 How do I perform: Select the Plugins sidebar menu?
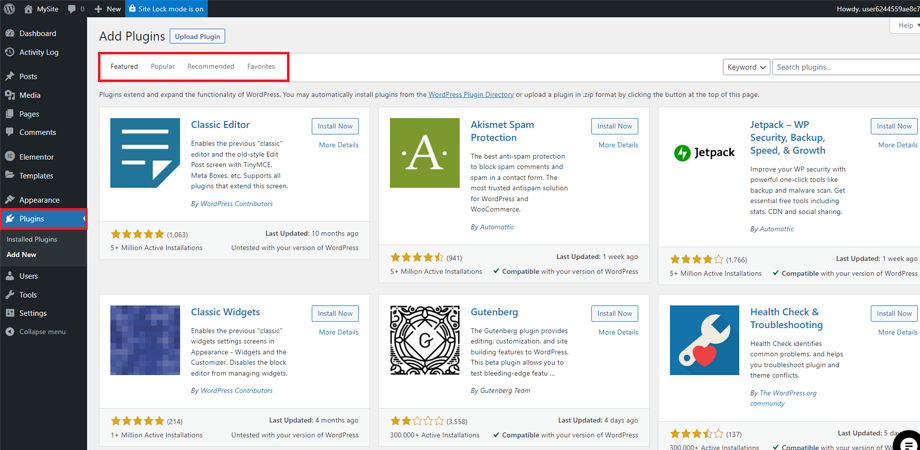[x=43, y=219]
